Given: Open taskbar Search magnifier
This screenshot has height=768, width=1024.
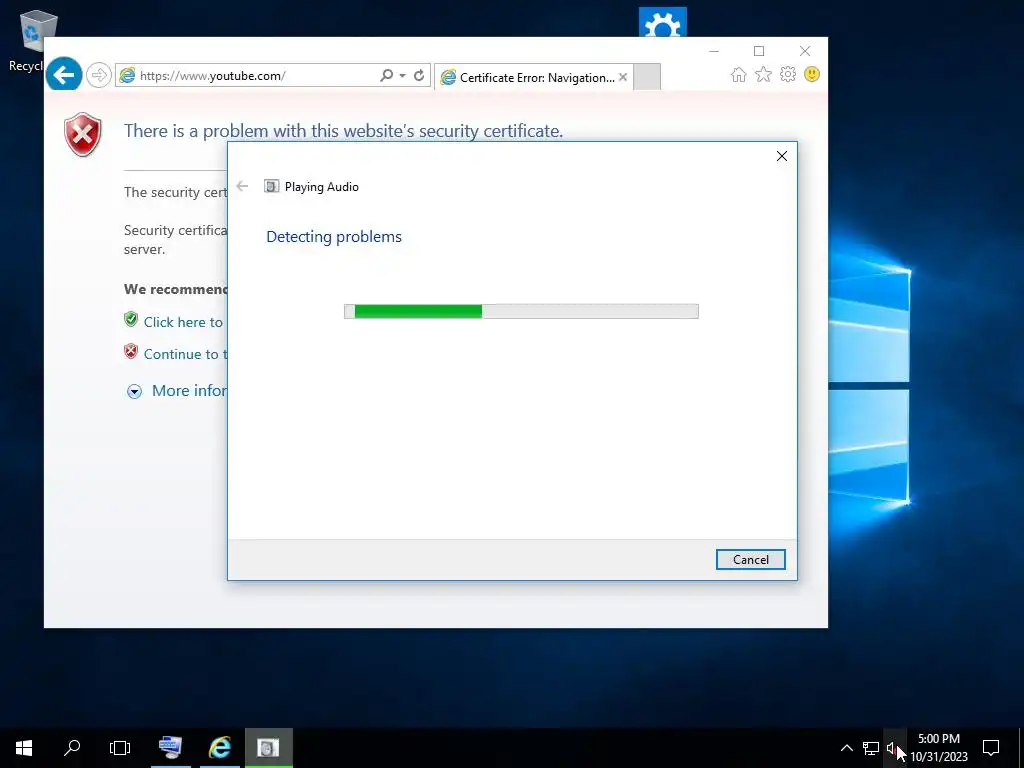Looking at the screenshot, I should [72, 748].
